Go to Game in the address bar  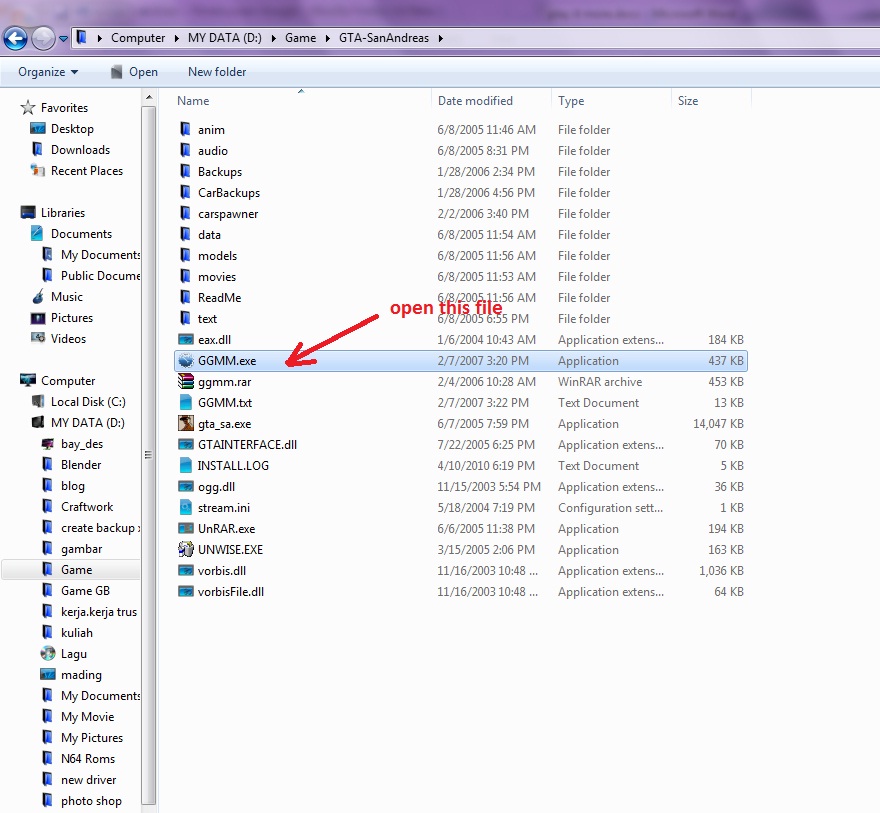click(300, 38)
